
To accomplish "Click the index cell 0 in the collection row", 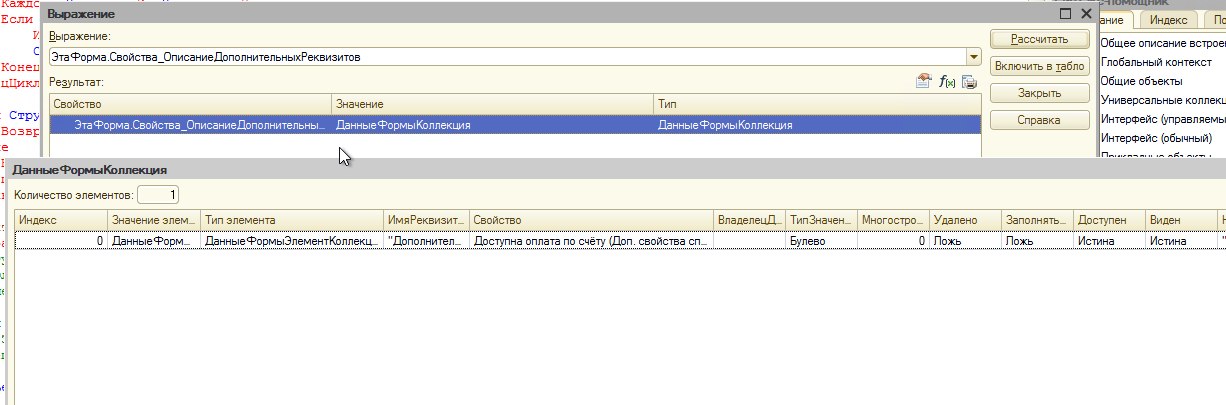I will click(61, 241).
